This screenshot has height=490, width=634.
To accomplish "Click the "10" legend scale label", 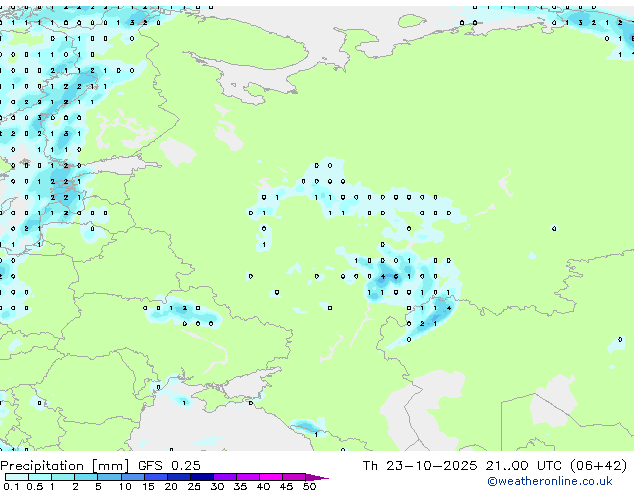I will (125, 486).
